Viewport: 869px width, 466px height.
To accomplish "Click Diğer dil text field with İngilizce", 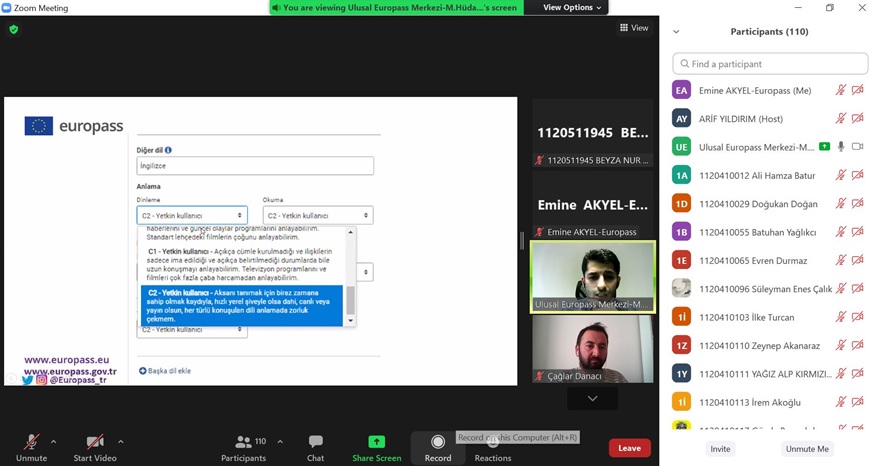I will (255, 166).
